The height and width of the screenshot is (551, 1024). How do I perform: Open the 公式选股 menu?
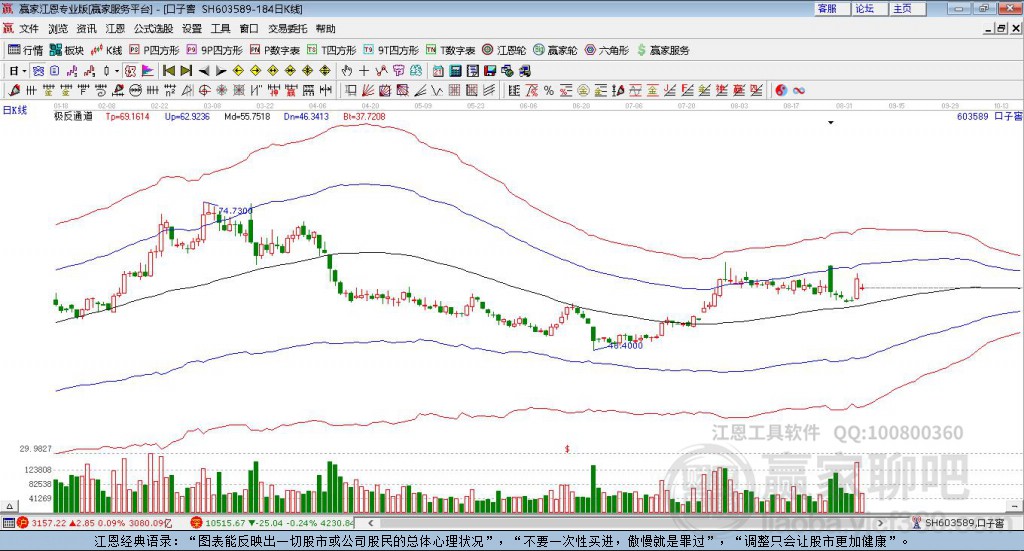point(153,29)
